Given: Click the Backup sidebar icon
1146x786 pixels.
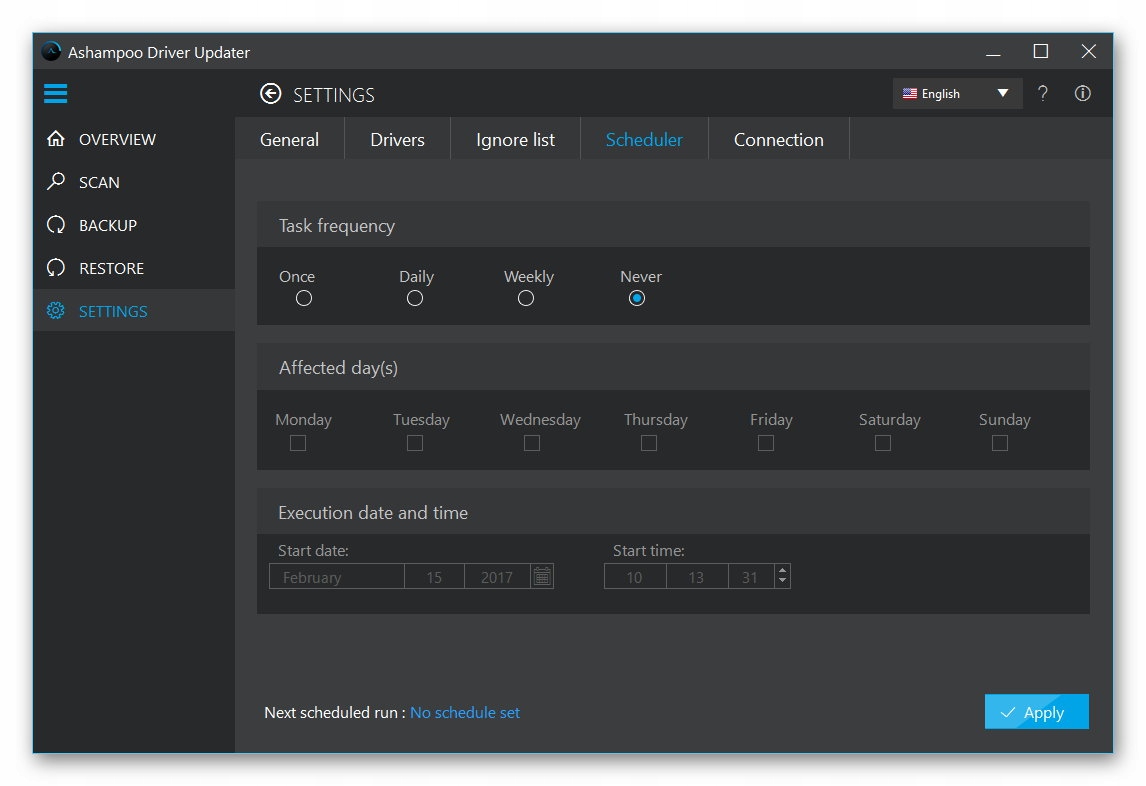Looking at the screenshot, I should [56, 225].
